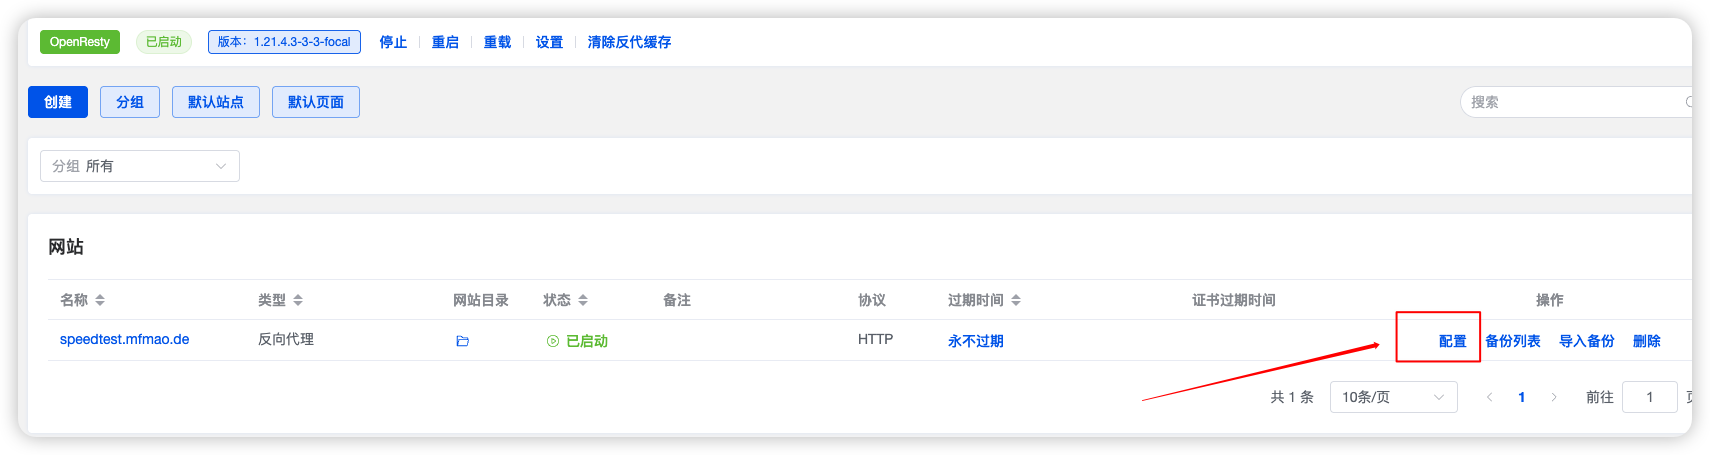Open the 10条/页 page size dropdown

[1393, 397]
